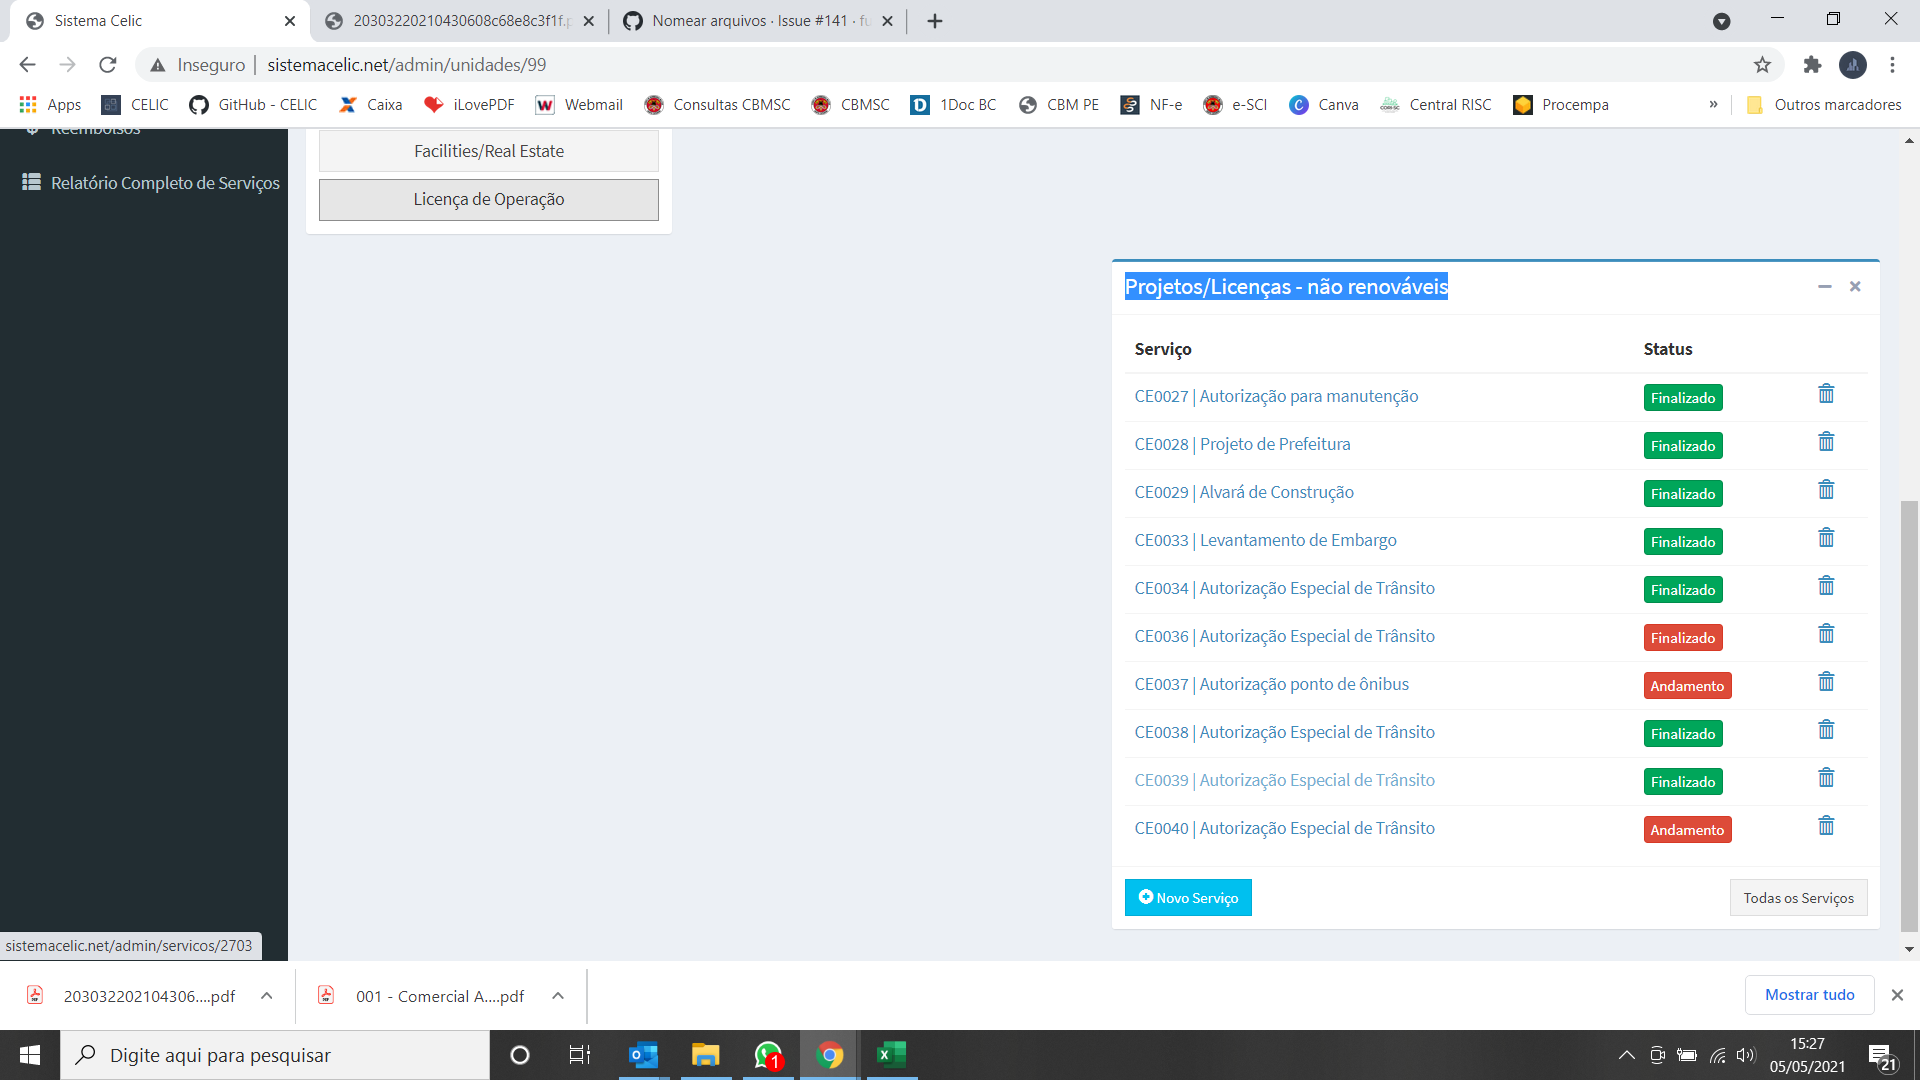Delete service CE0027 using its trash icon
The height and width of the screenshot is (1080, 1920).
[1825, 393]
